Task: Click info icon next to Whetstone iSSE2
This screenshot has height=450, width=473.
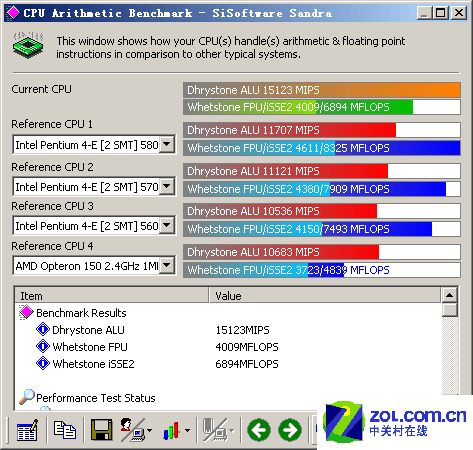Action: pyautogui.click(x=43, y=363)
